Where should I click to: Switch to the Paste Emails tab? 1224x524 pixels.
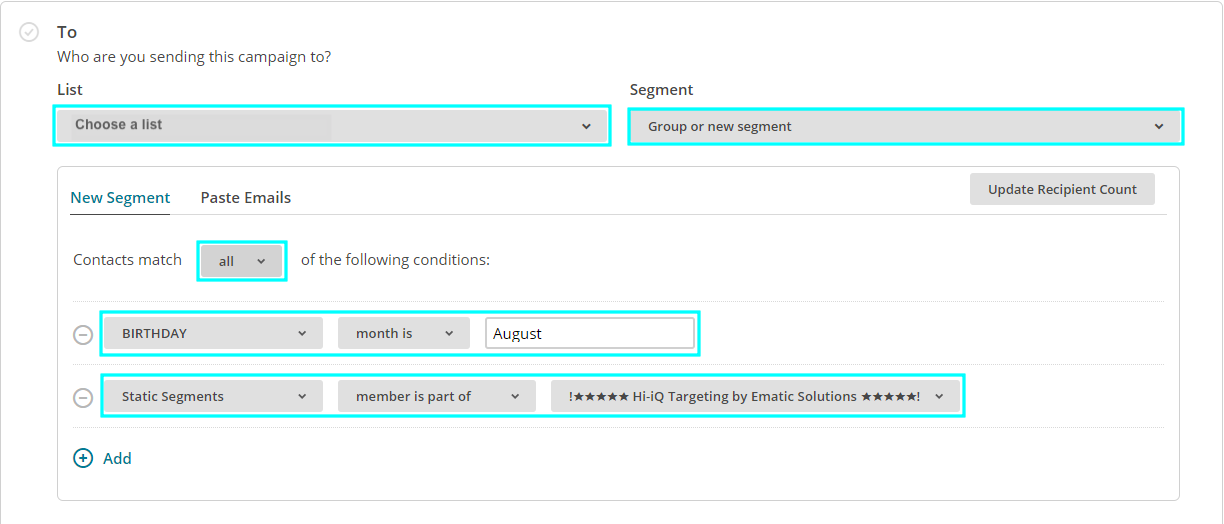coord(246,198)
